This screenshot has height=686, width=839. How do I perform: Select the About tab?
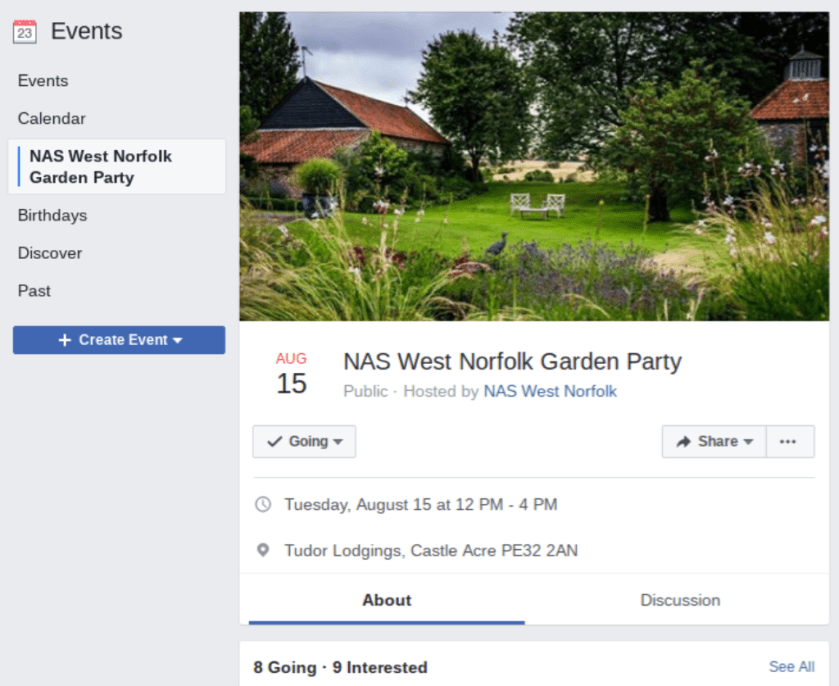(386, 600)
